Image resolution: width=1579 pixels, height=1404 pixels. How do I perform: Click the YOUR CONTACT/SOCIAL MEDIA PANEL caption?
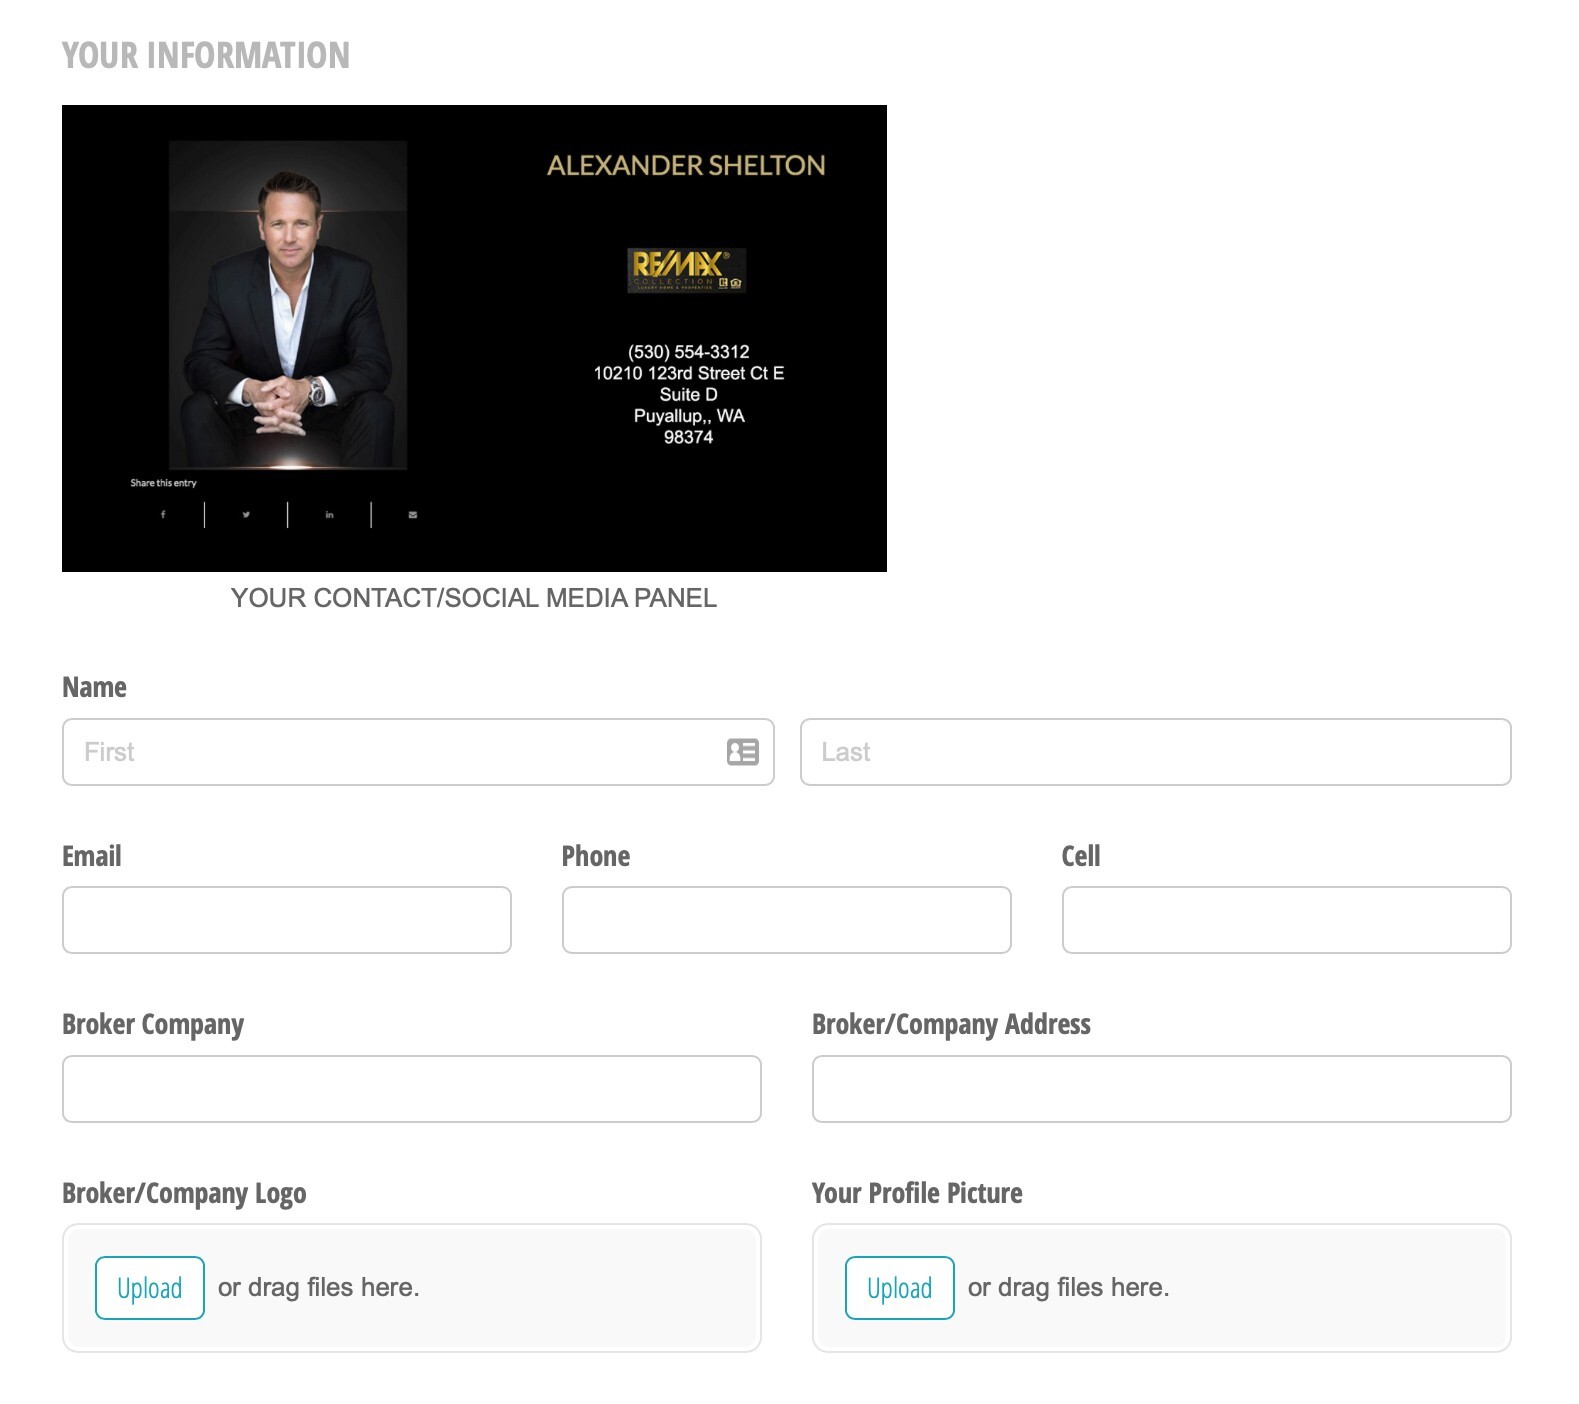(x=474, y=598)
